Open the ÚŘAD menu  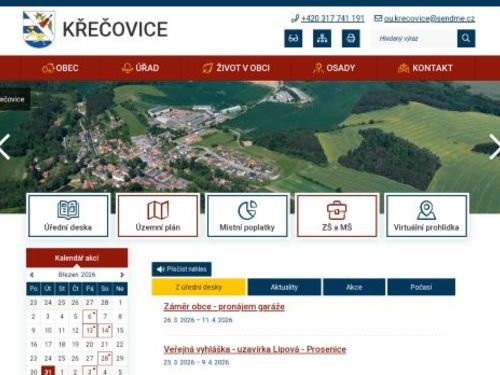coord(140,68)
